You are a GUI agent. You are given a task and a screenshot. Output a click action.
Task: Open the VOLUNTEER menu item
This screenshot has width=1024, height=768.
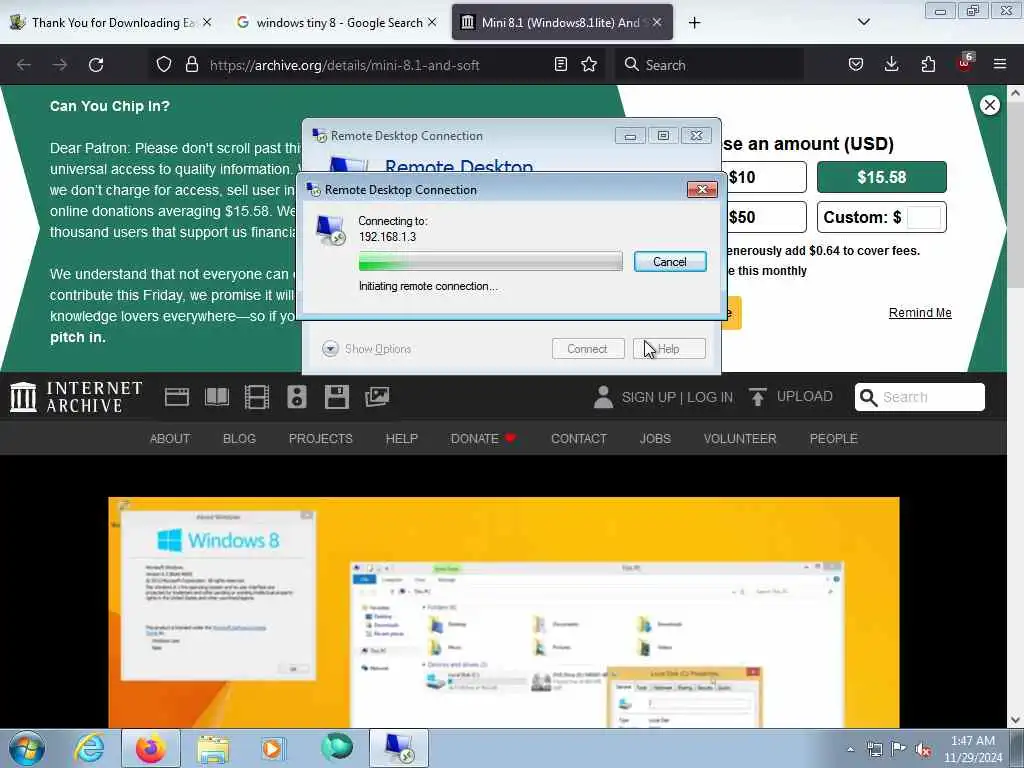click(x=740, y=439)
